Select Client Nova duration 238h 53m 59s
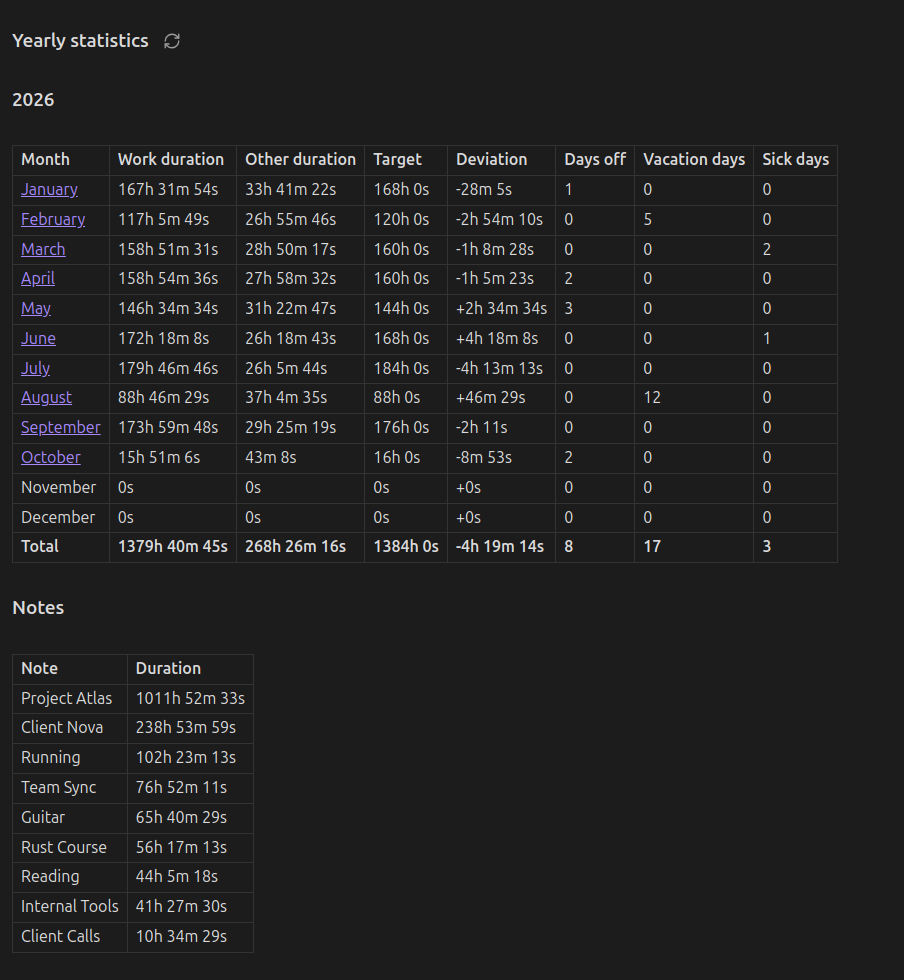The width and height of the screenshot is (904, 980). coord(186,728)
